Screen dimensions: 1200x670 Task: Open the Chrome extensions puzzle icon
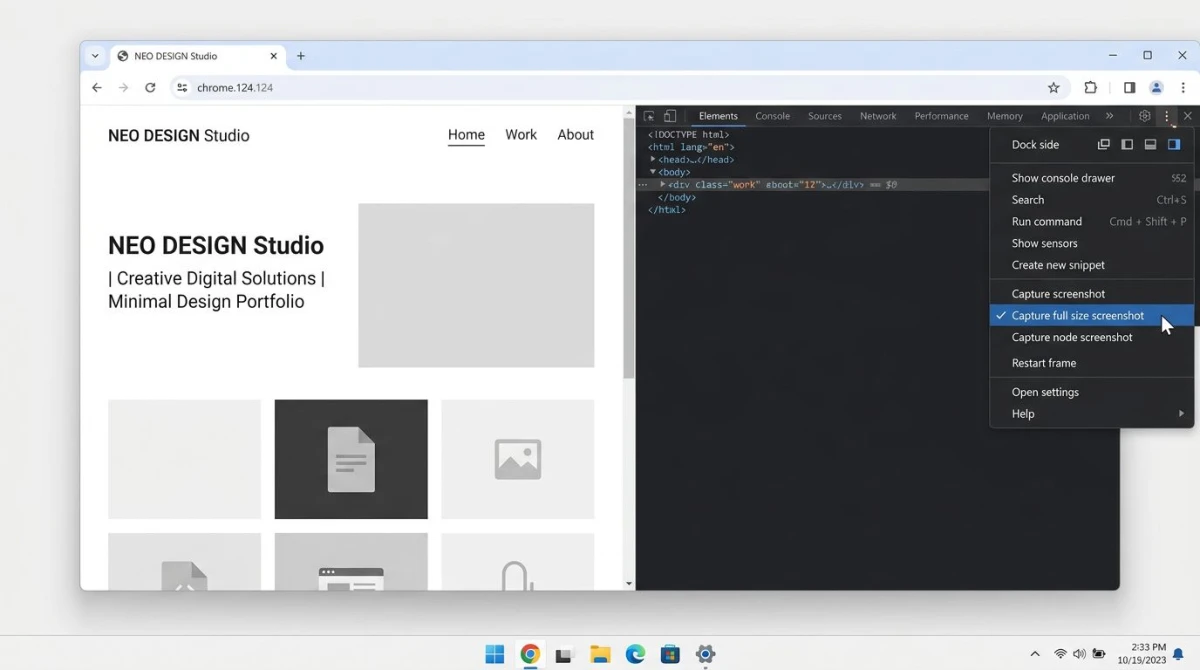pyautogui.click(x=1091, y=88)
